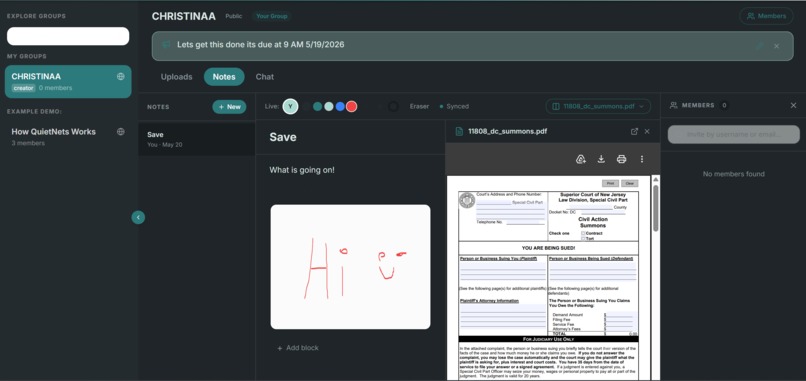Pick the blue pen color
Viewport: 806px width, 381px height.
pyautogui.click(x=340, y=106)
